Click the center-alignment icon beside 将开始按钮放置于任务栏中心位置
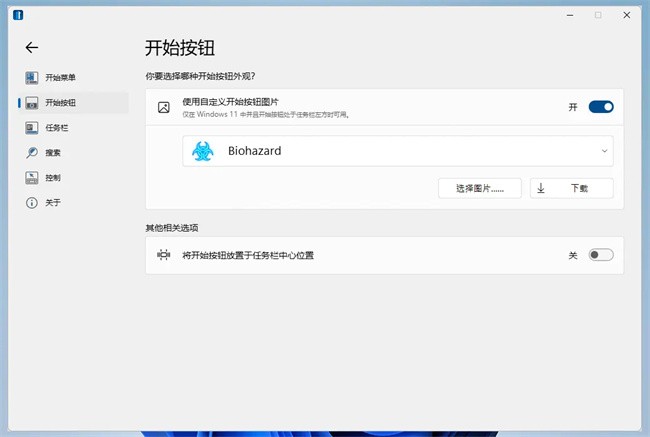The image size is (650, 437). (x=164, y=255)
